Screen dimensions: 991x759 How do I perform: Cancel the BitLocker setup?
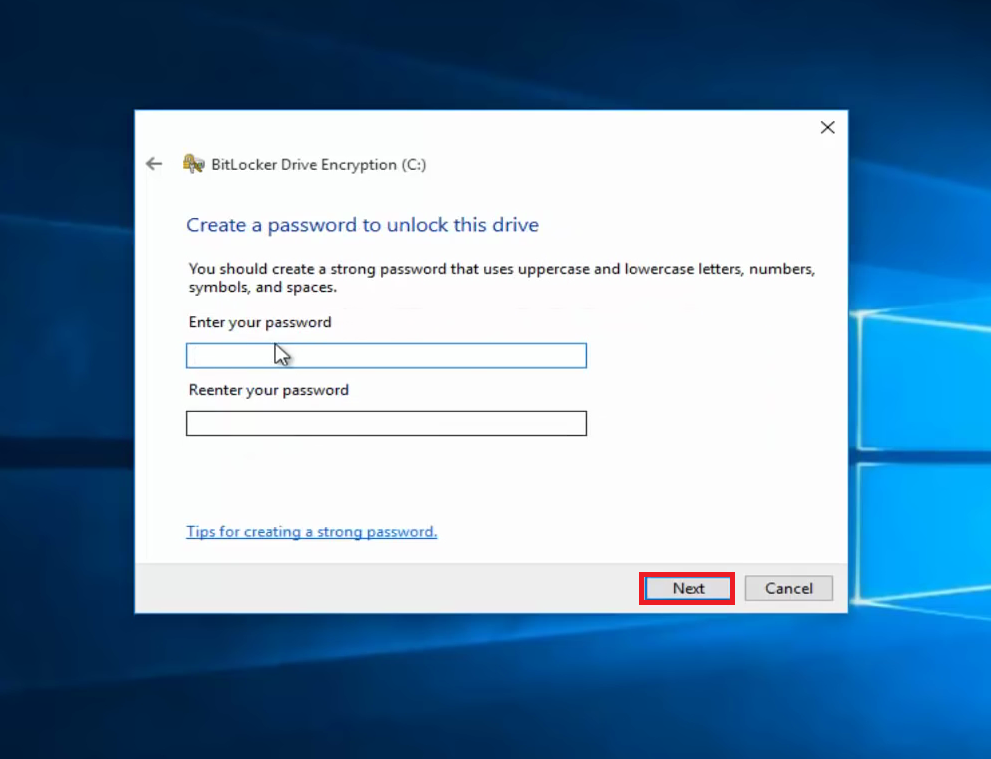click(789, 588)
